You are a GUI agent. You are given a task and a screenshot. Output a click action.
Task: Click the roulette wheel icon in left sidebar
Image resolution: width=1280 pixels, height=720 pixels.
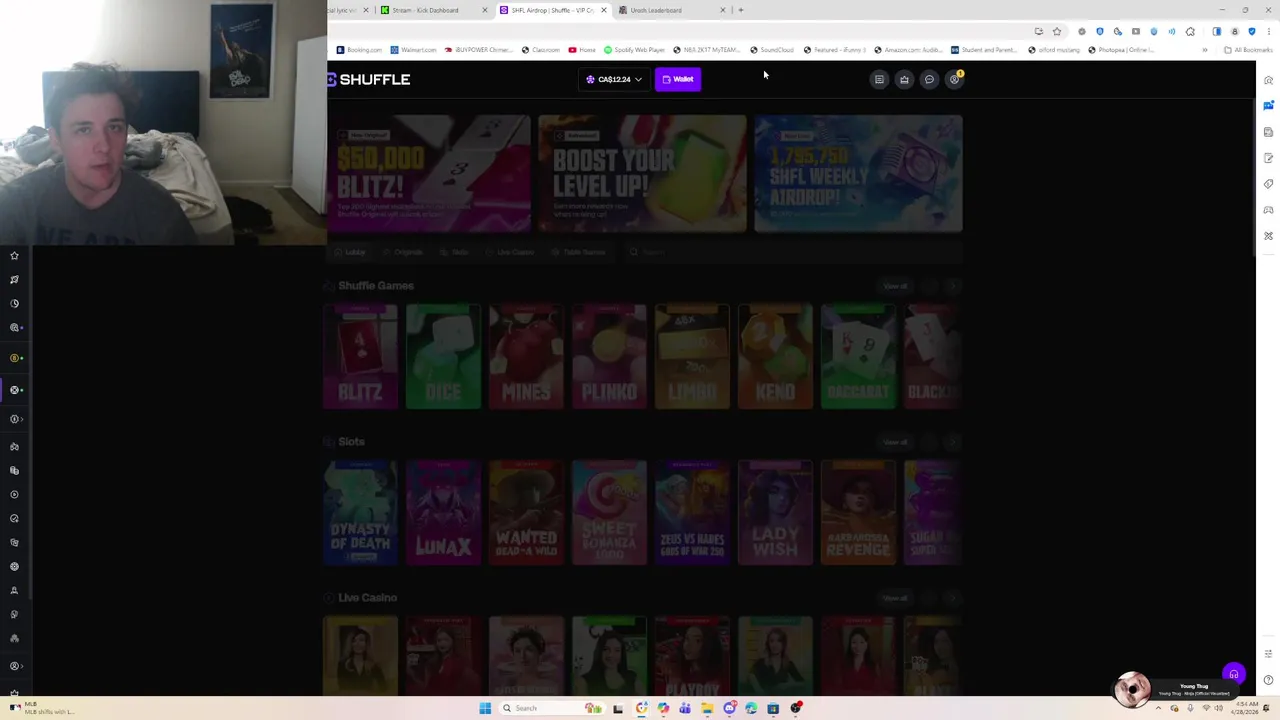tap(14, 567)
